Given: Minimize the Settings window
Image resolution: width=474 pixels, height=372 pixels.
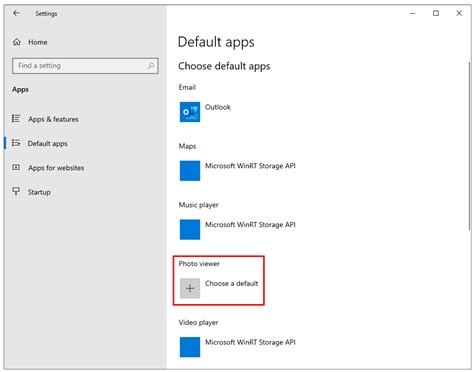Looking at the screenshot, I should pyautogui.click(x=413, y=13).
